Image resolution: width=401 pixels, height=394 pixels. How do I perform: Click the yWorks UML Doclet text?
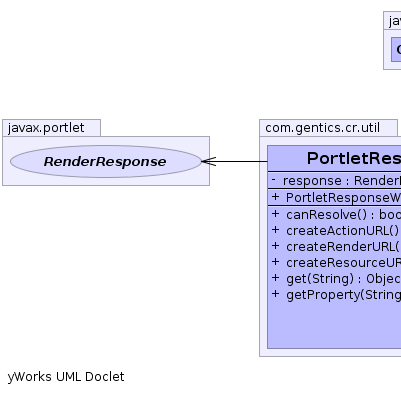[x=66, y=377]
